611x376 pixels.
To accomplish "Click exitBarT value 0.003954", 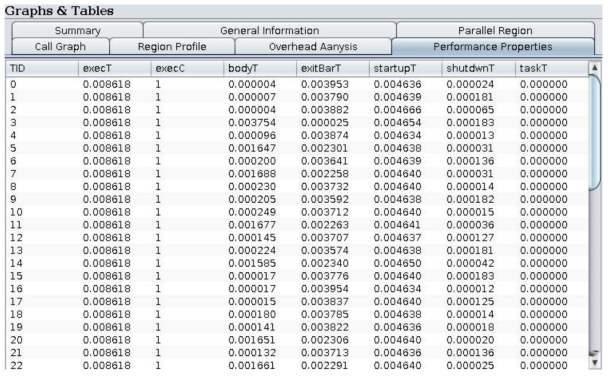I will (x=325, y=289).
